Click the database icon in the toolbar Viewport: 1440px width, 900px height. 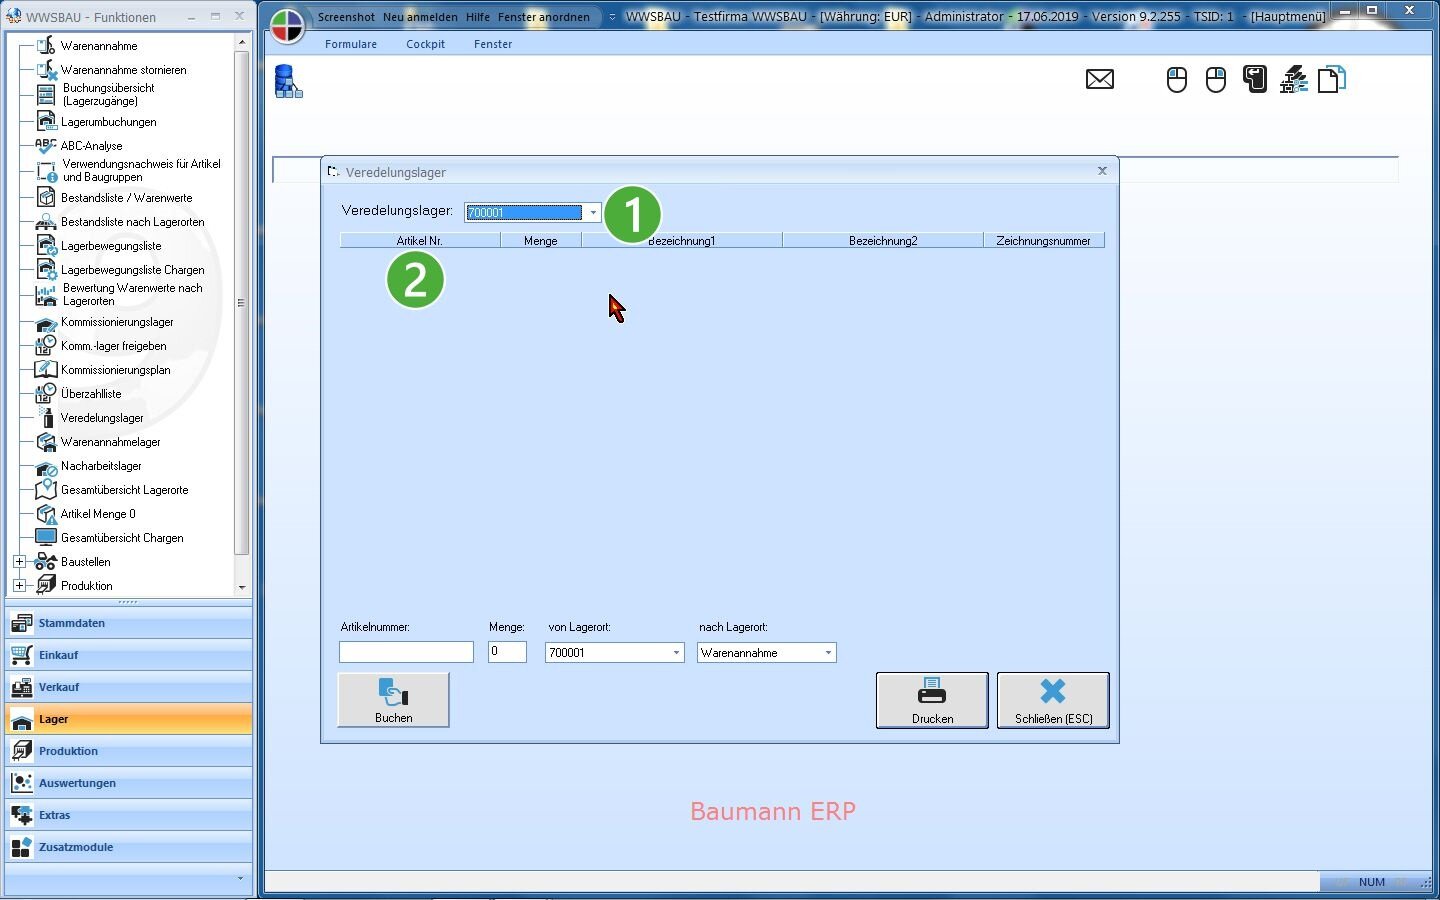click(x=288, y=81)
